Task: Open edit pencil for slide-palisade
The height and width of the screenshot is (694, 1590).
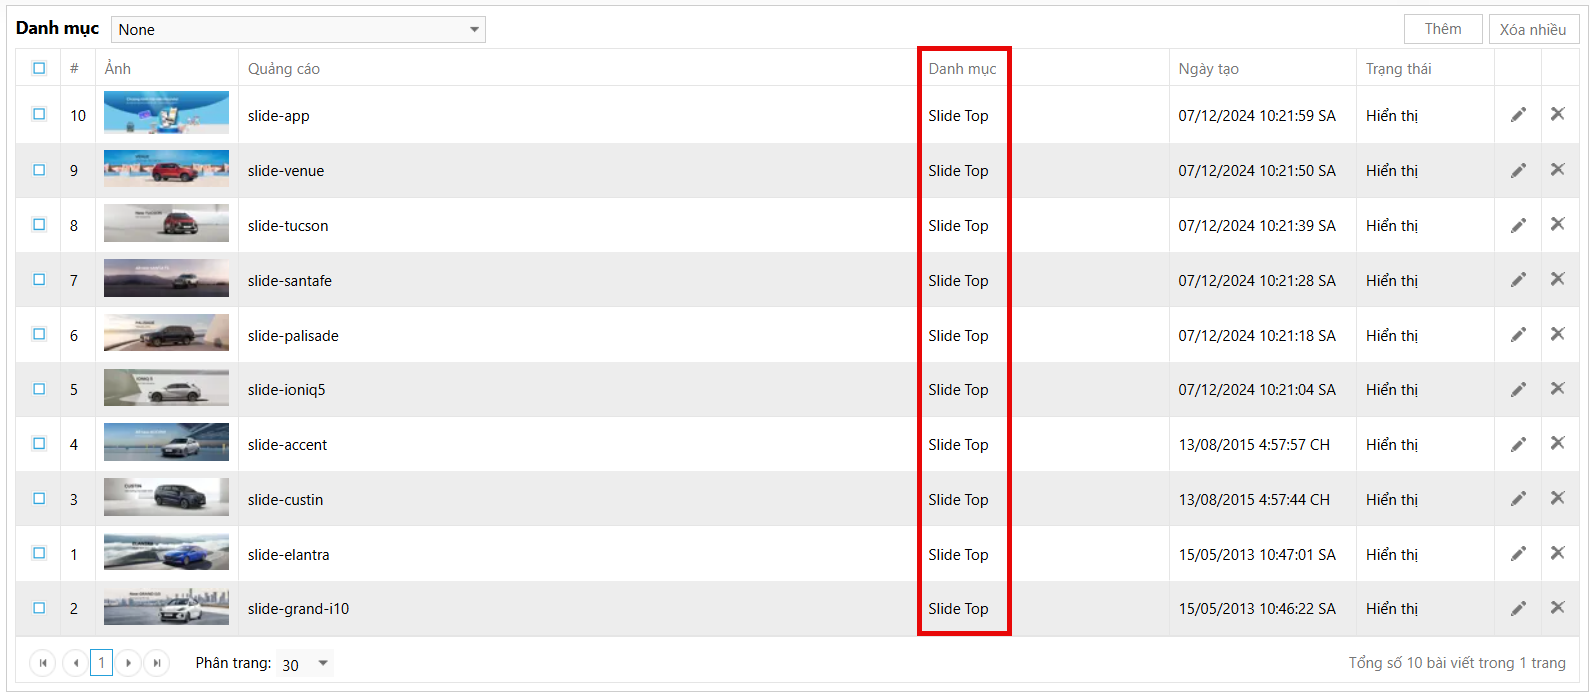Action: (1517, 335)
